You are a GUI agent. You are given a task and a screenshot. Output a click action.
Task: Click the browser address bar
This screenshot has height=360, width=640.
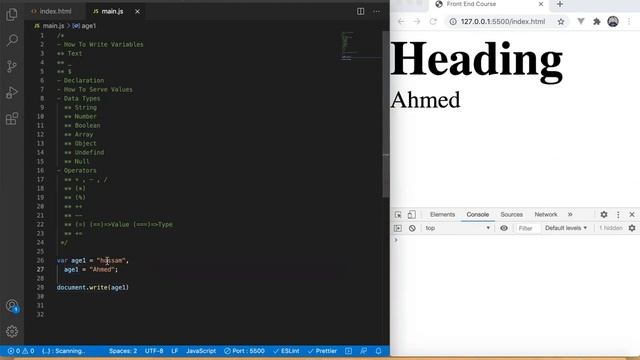(x=502, y=22)
